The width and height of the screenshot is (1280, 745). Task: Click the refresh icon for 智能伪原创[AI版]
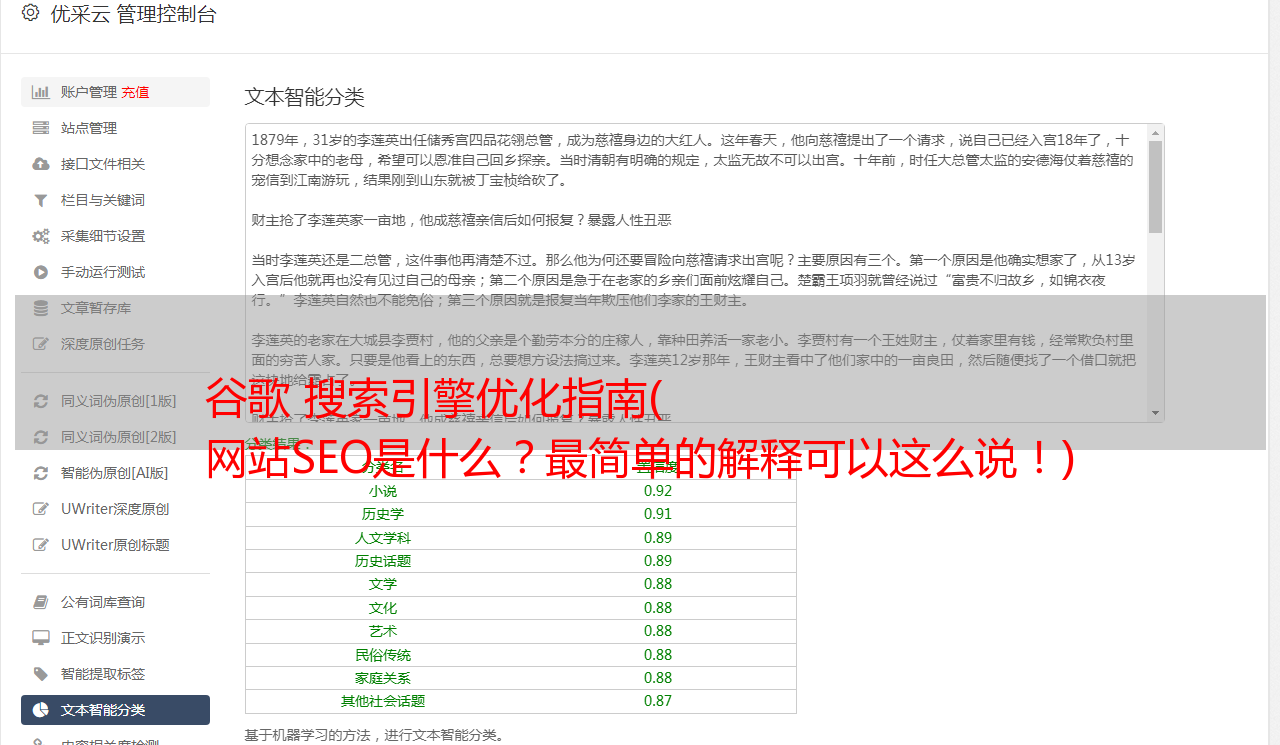tap(41, 473)
